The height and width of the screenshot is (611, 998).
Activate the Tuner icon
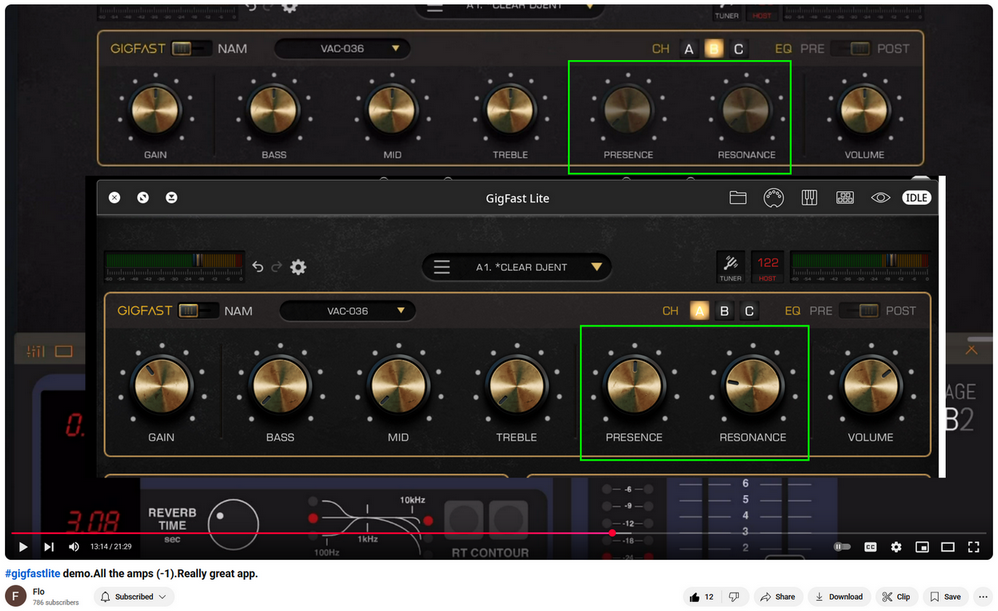point(731,266)
